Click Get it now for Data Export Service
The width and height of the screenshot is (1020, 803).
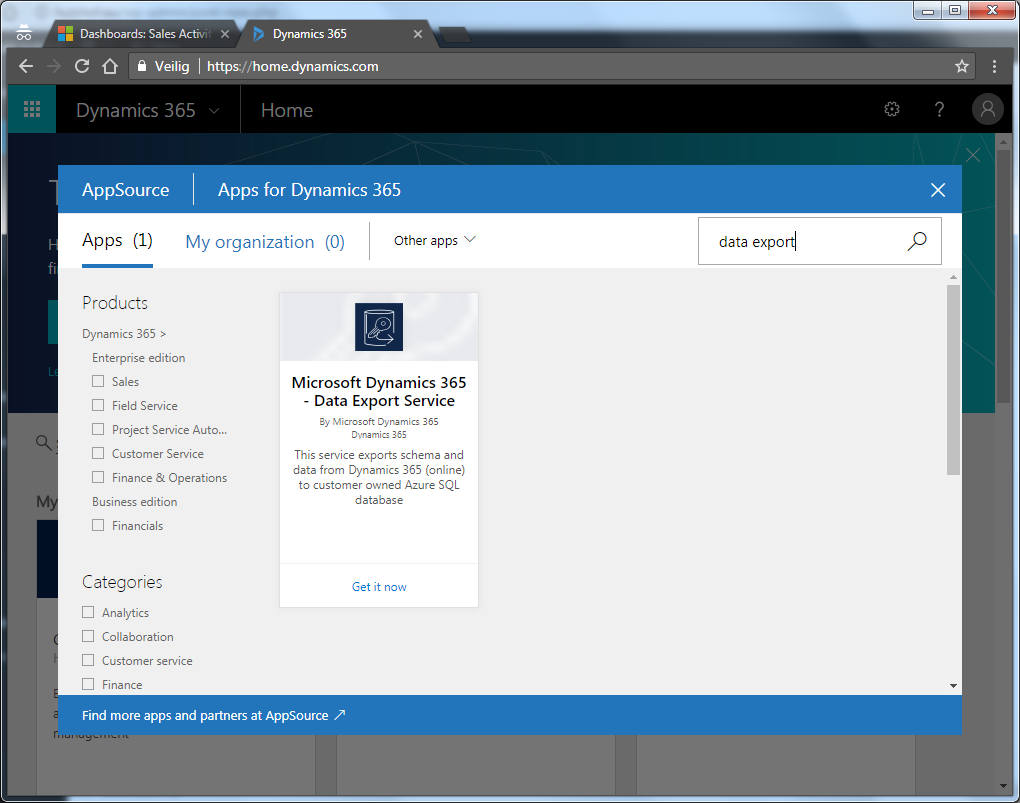click(x=379, y=587)
